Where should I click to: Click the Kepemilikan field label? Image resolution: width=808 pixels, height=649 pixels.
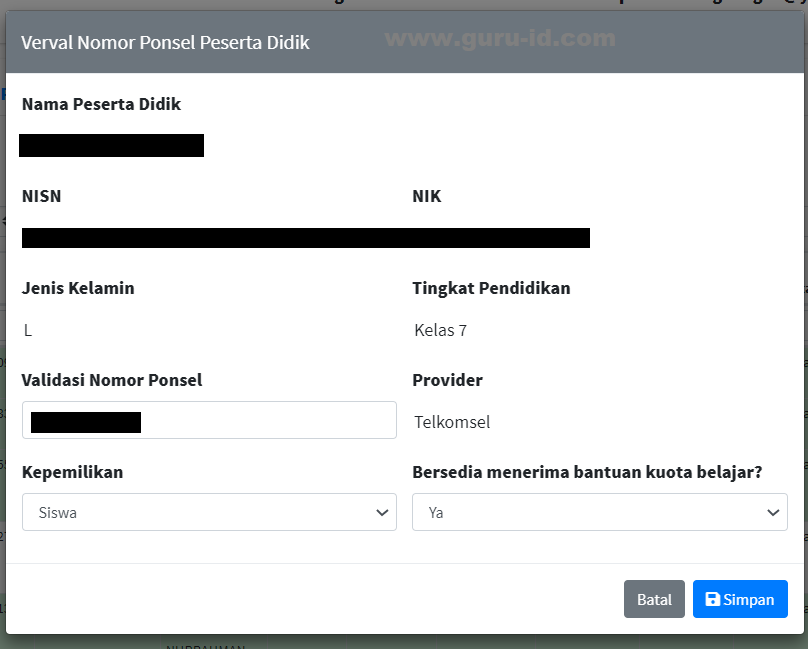(72, 472)
